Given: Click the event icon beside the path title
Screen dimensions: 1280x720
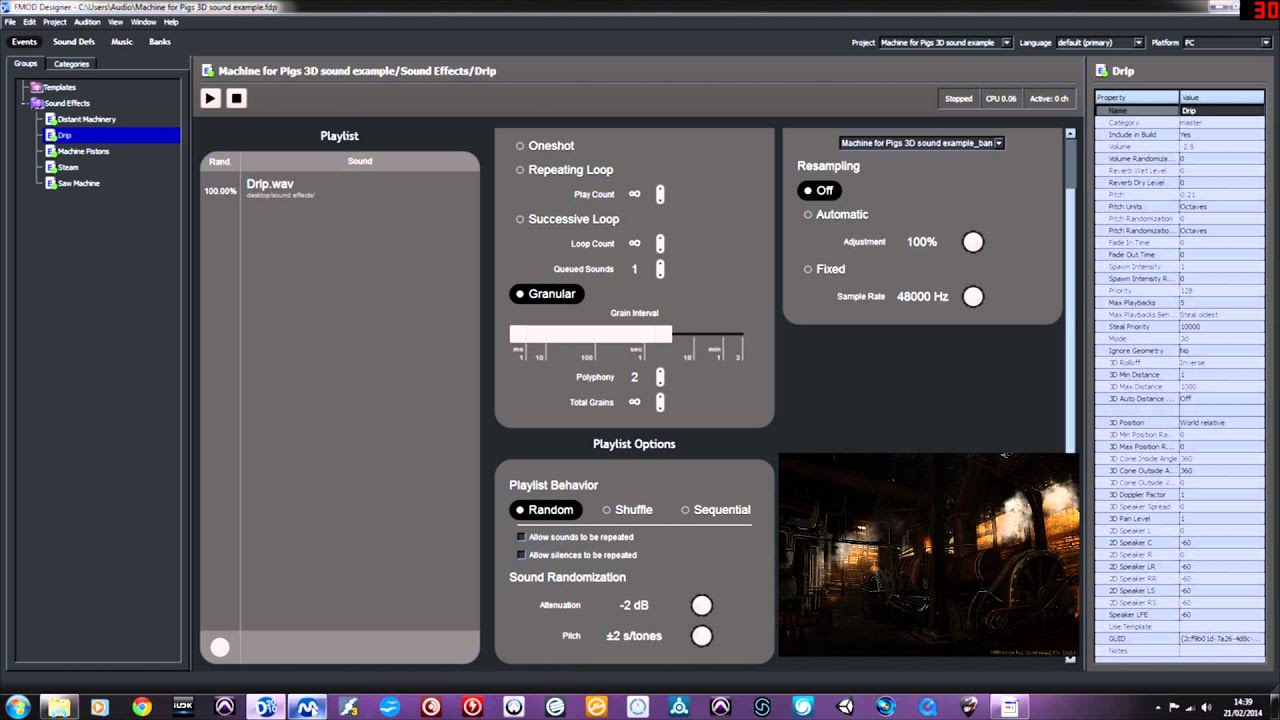Looking at the screenshot, I should coord(208,71).
